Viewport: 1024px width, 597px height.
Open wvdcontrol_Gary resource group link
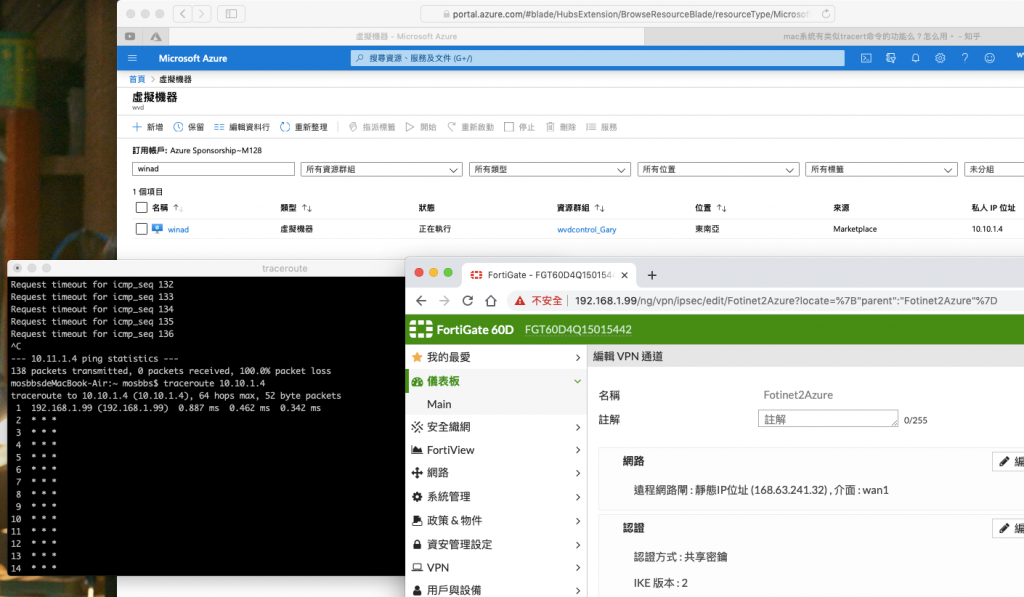point(586,229)
